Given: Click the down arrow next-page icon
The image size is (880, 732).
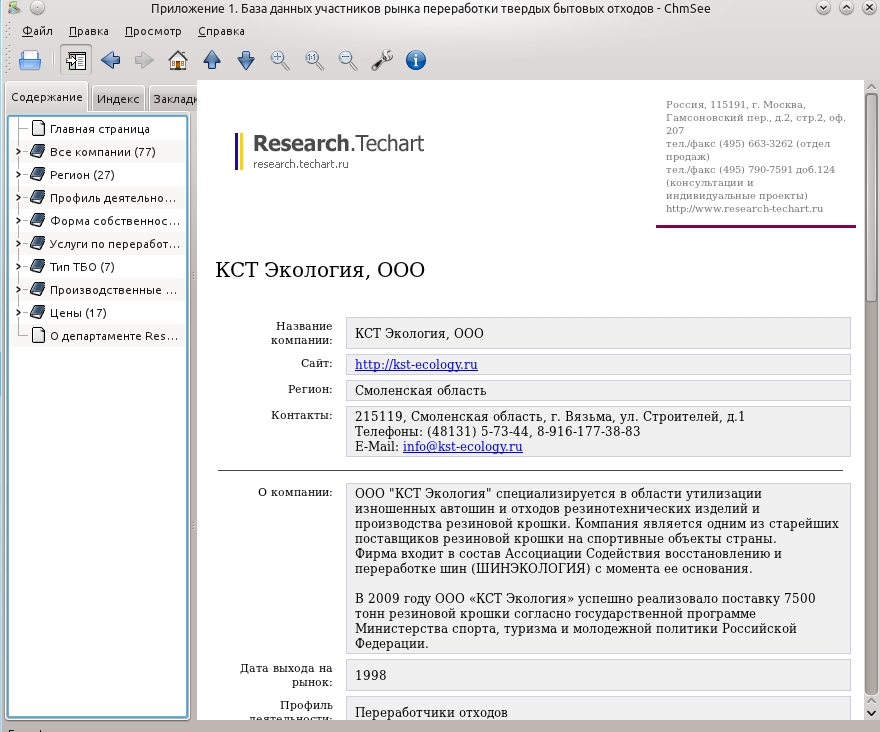Looking at the screenshot, I should point(246,60).
